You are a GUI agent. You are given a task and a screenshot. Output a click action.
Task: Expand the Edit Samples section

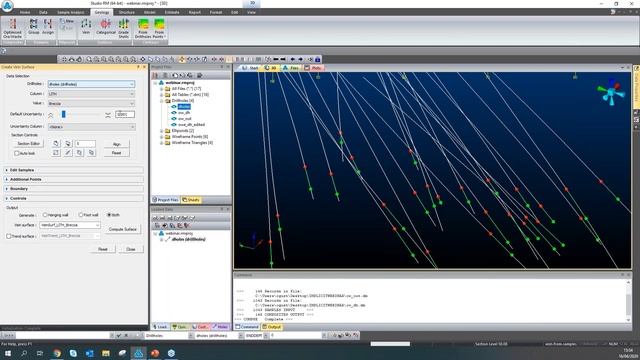(73, 170)
